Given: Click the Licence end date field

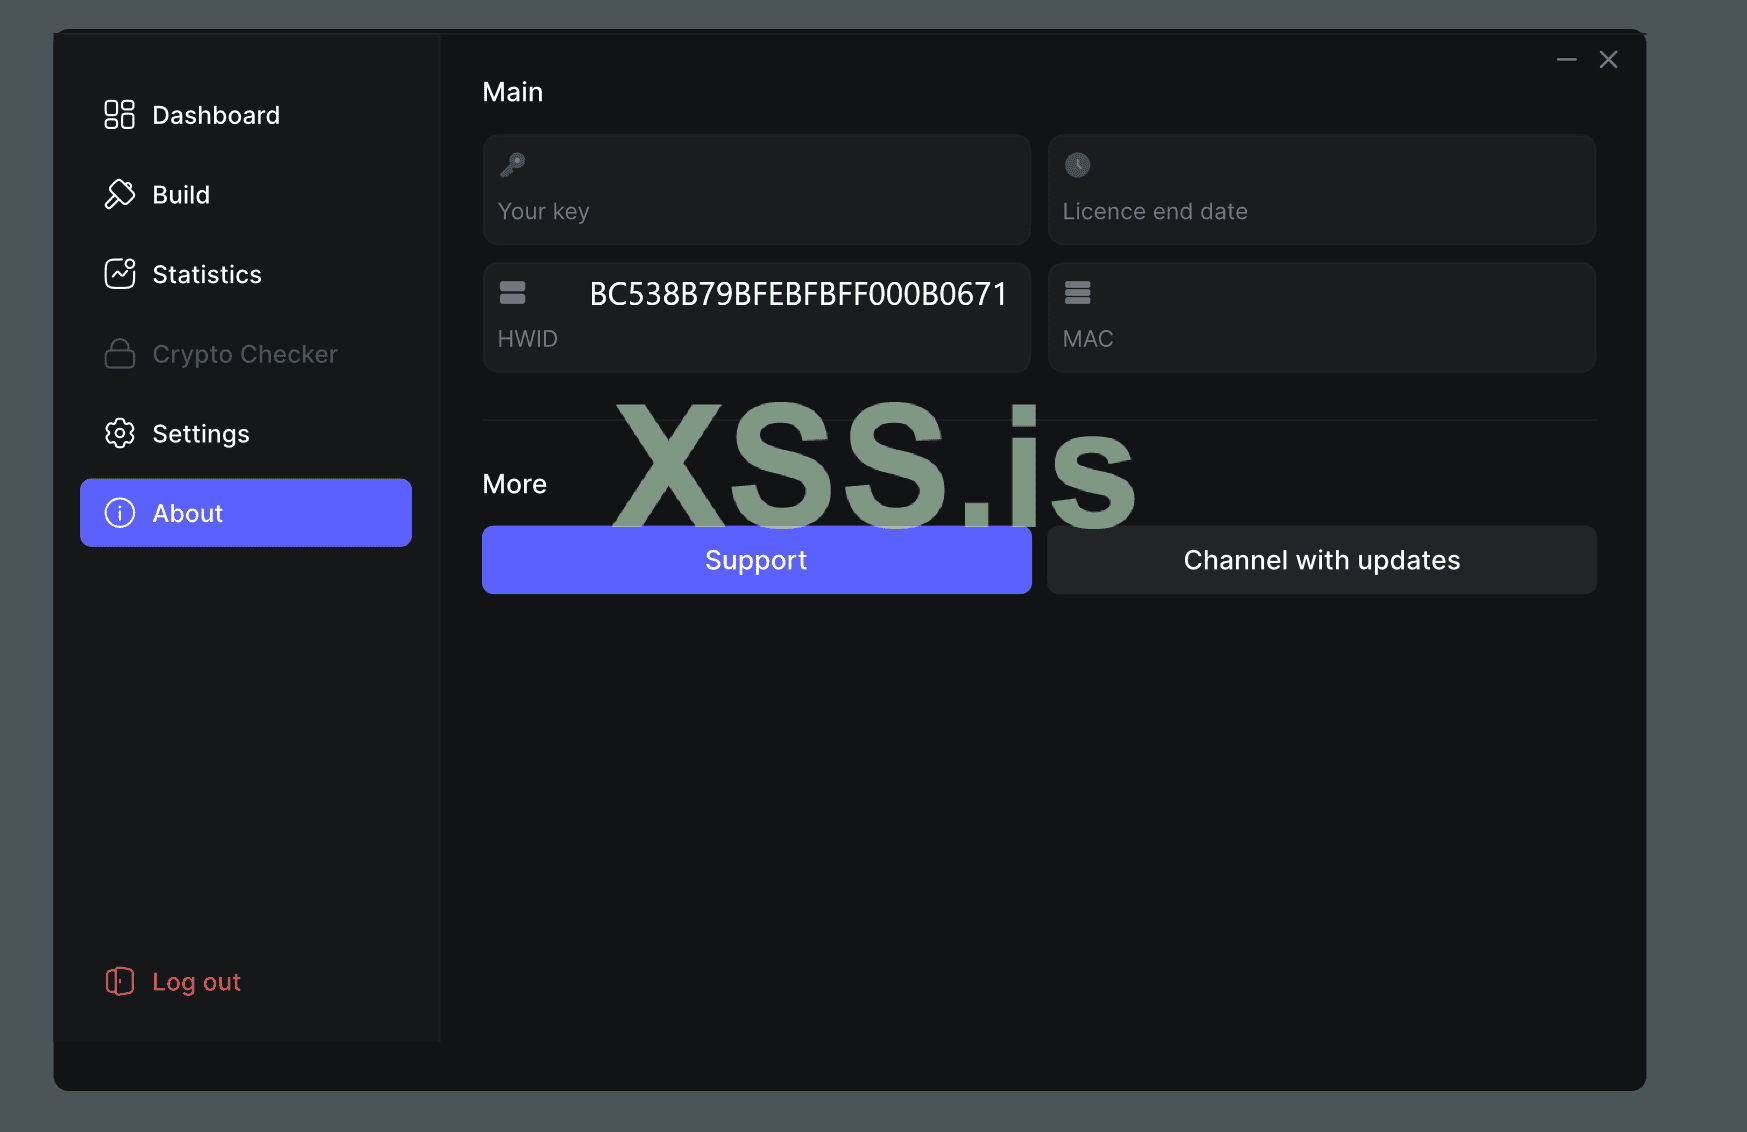Looking at the screenshot, I should click(x=1321, y=190).
